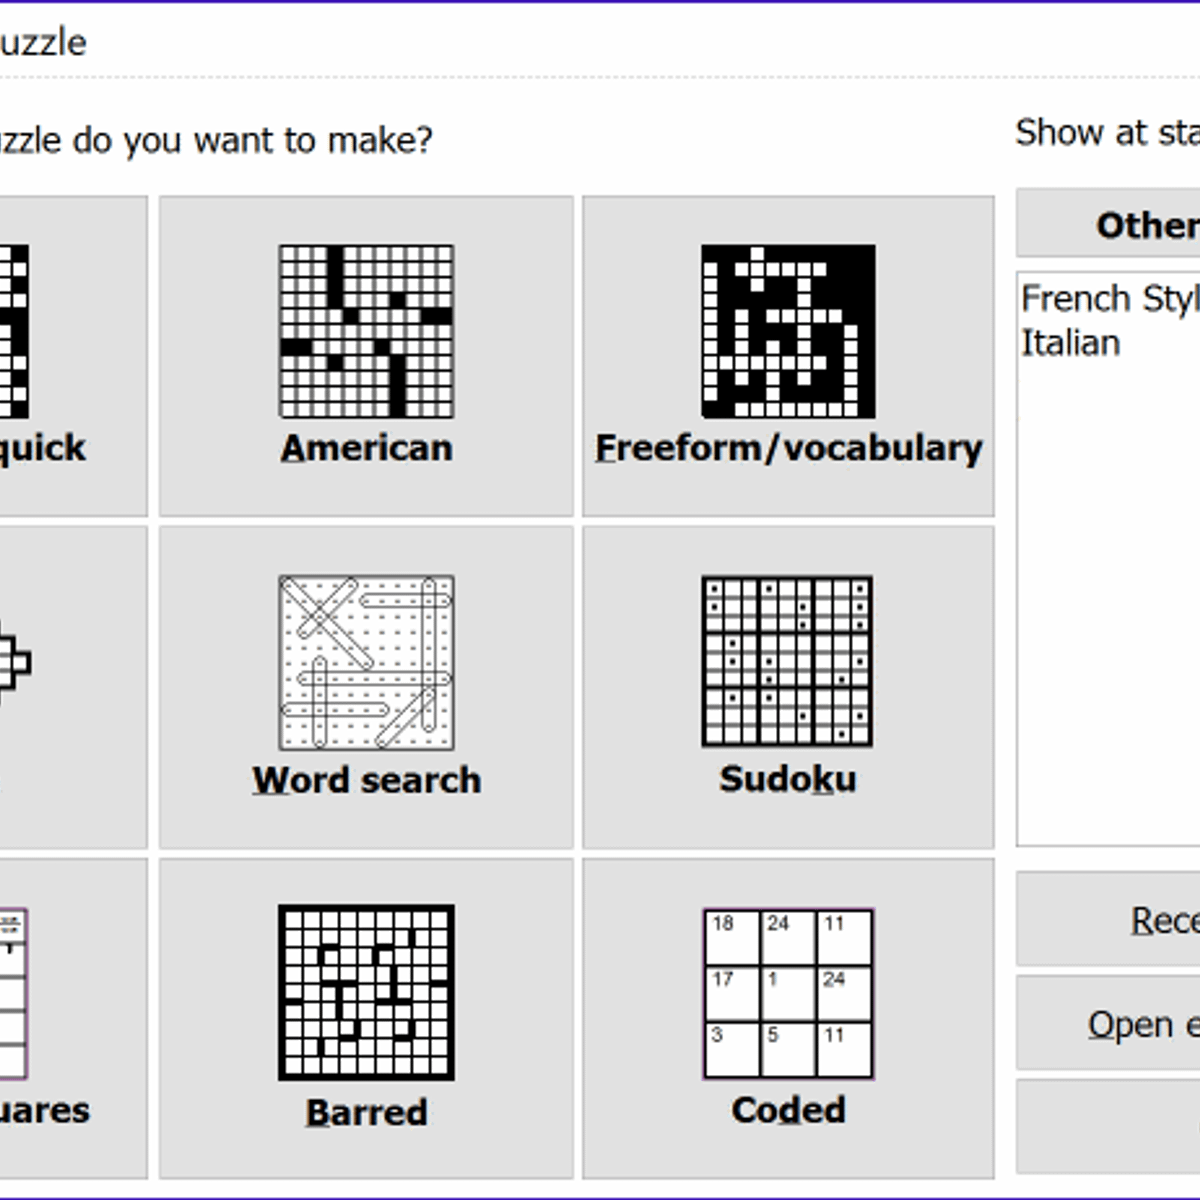Click the Word search label text
Screen dimensions: 1200x1200
tap(366, 780)
